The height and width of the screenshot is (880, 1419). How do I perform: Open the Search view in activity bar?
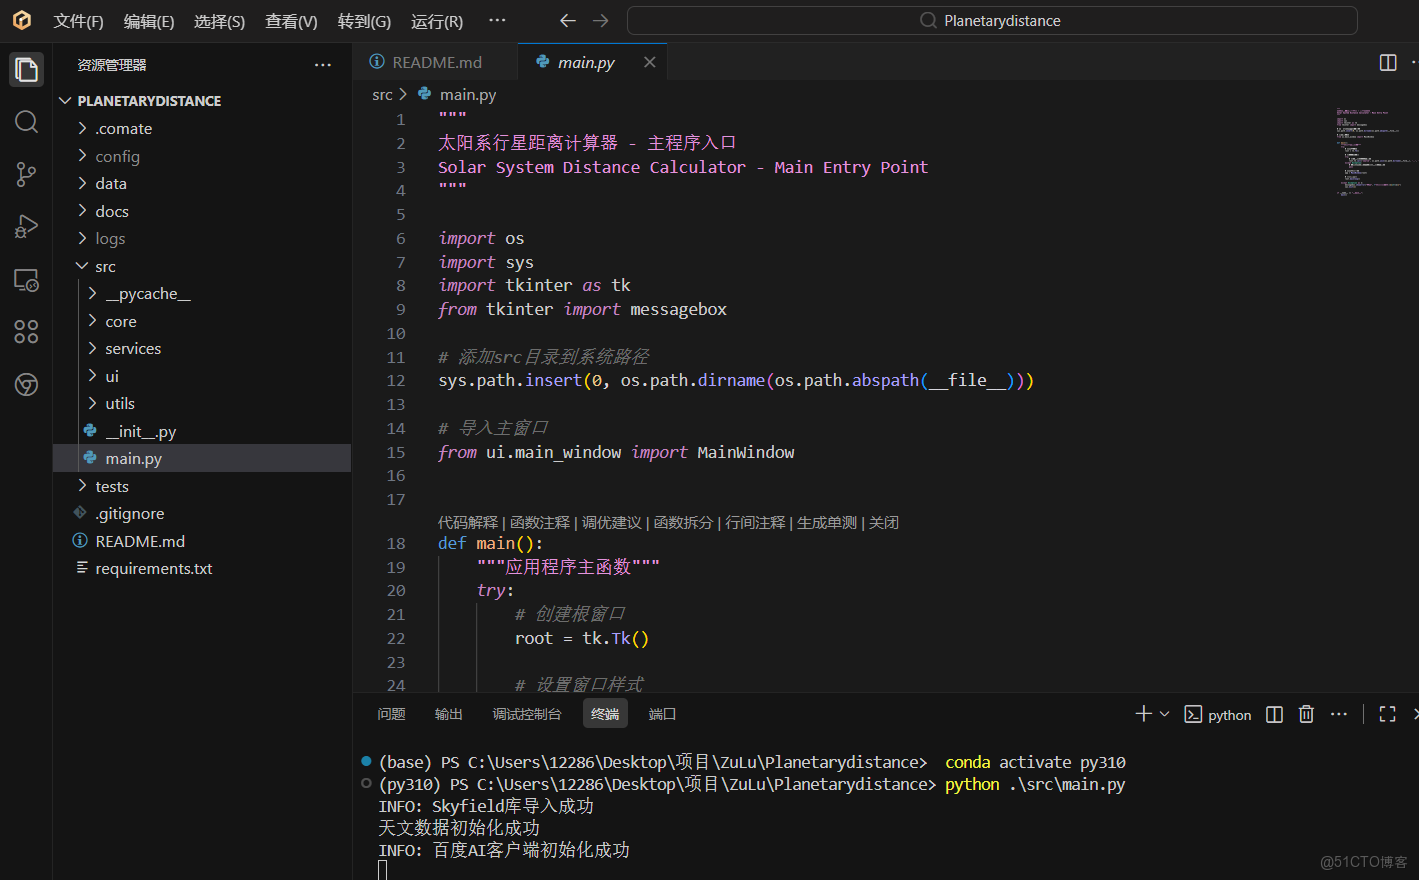[26, 122]
